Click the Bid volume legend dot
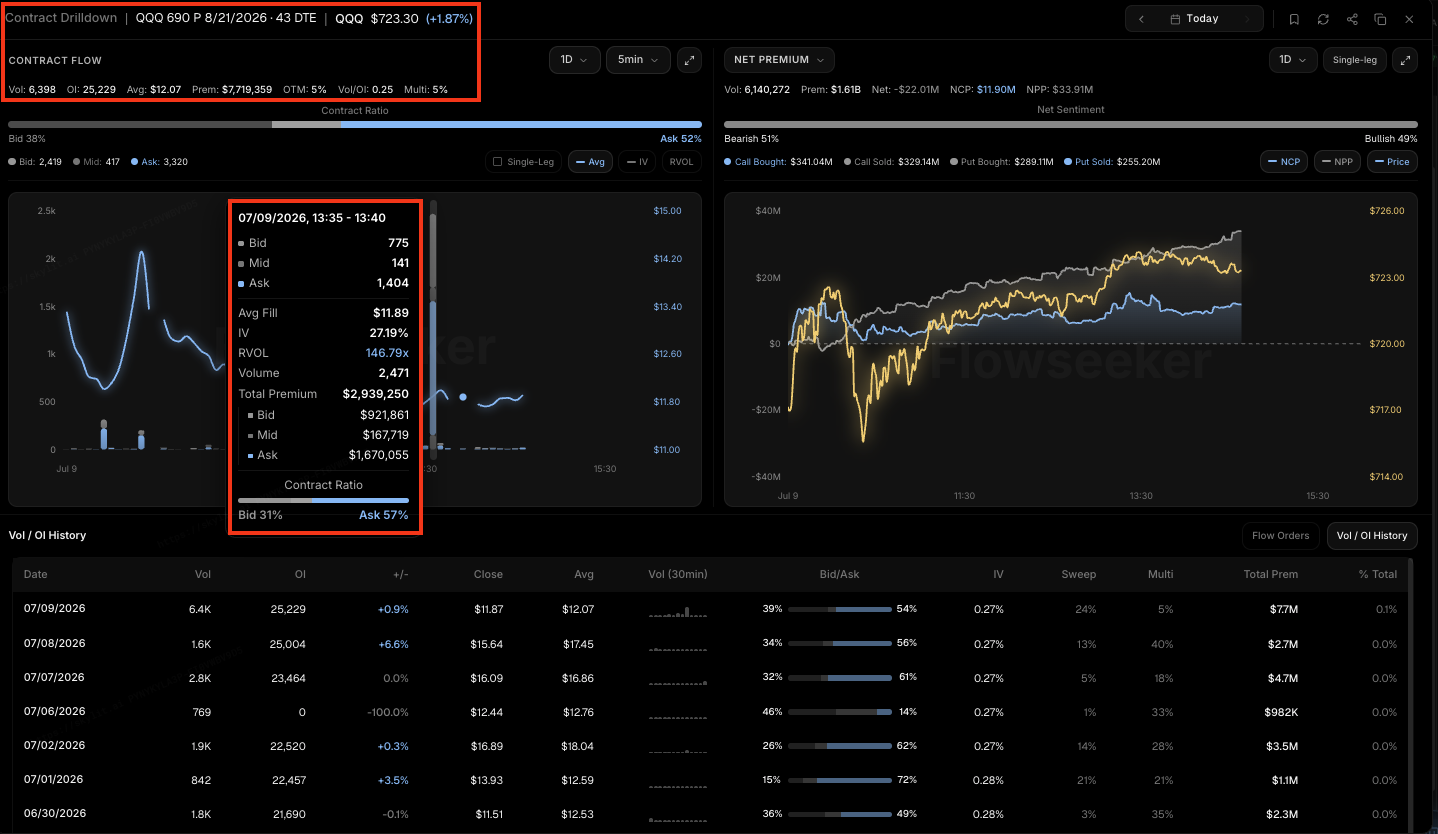Image resolution: width=1438 pixels, height=834 pixels. pyautogui.click(x=12, y=162)
